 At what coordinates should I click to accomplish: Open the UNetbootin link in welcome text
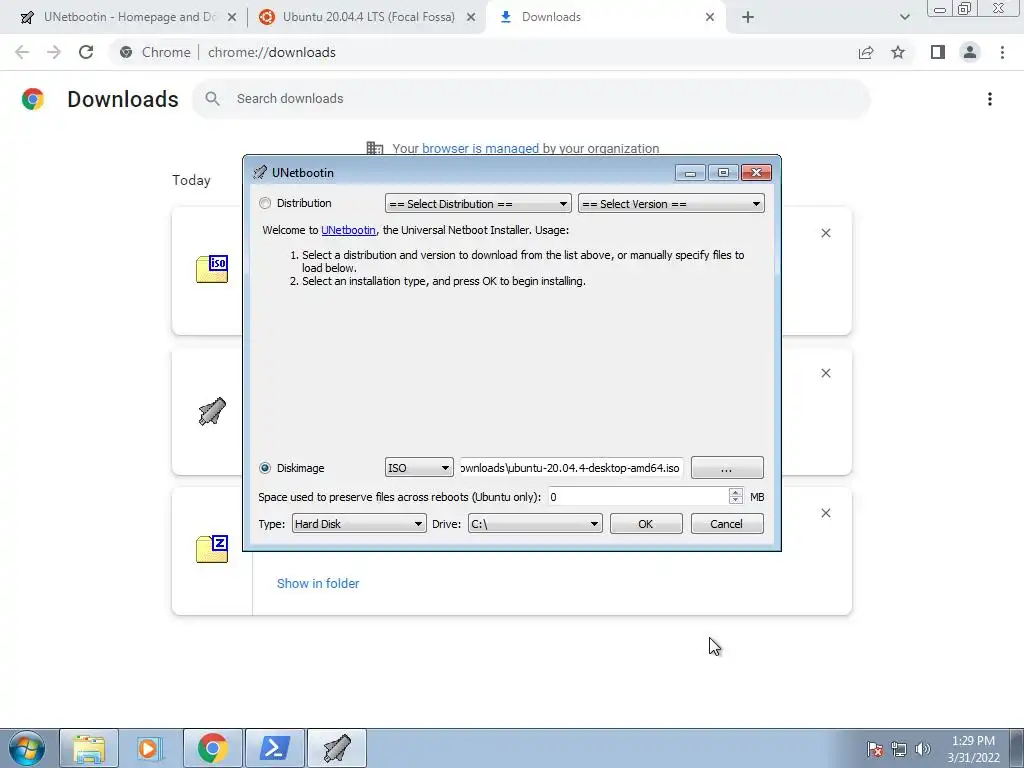coord(348,230)
